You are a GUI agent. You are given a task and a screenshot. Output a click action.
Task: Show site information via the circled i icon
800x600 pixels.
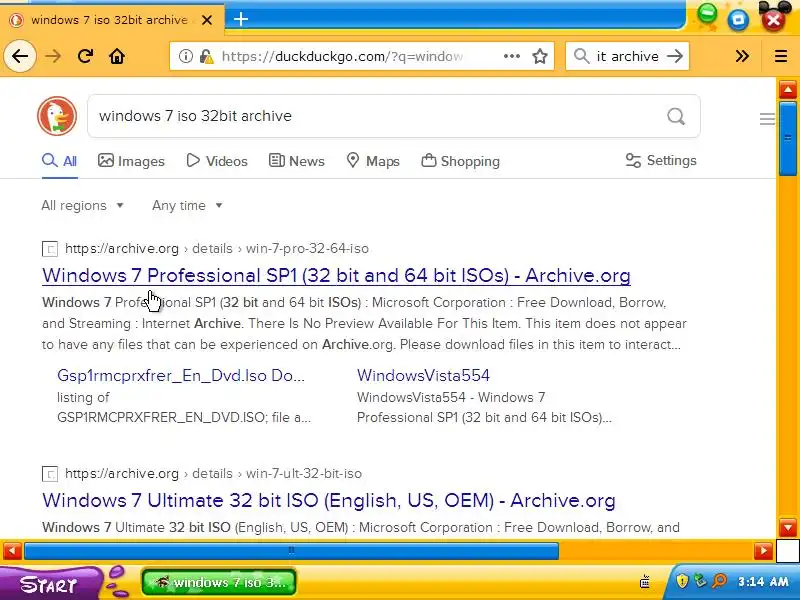(x=186, y=56)
